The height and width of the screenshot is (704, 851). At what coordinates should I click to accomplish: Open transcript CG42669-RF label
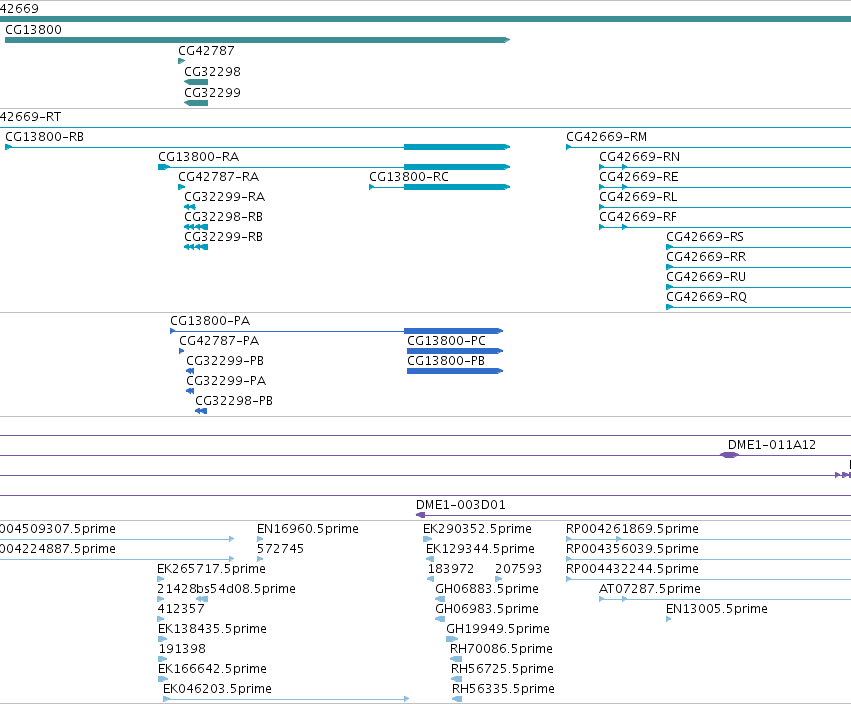638,217
